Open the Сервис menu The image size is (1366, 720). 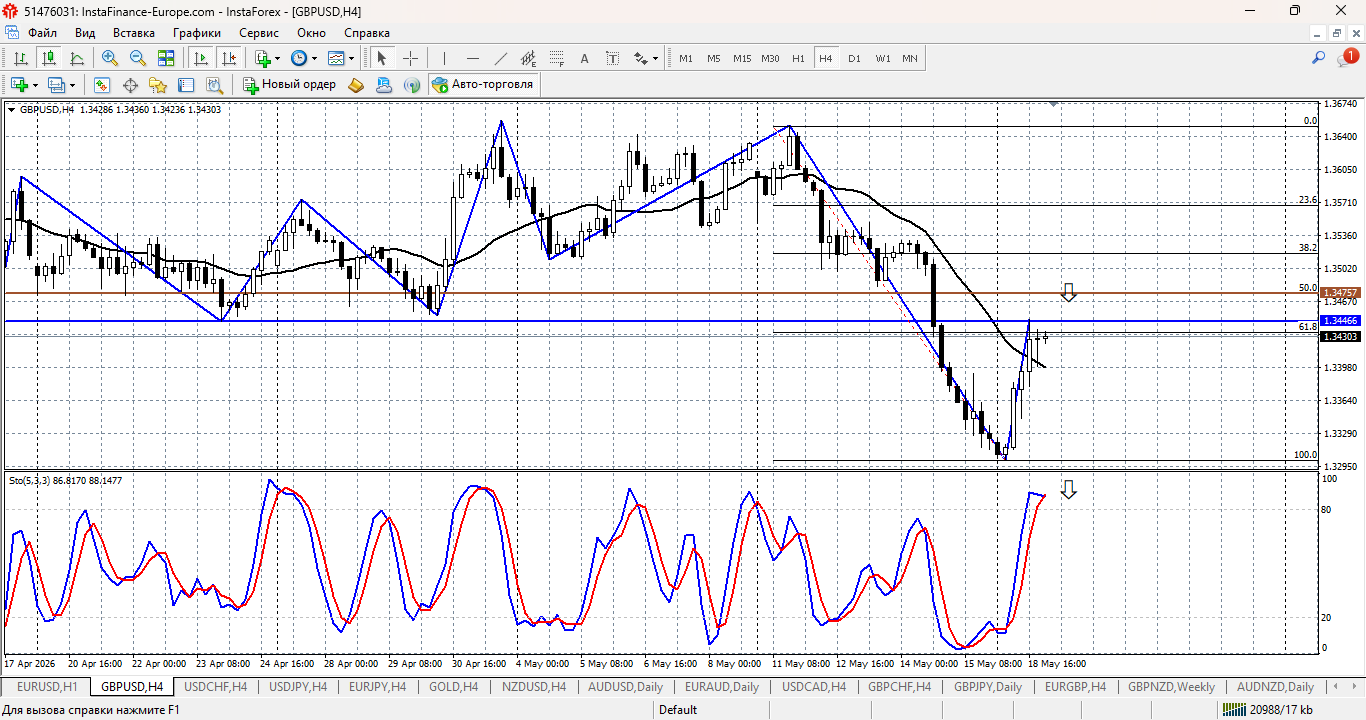259,33
